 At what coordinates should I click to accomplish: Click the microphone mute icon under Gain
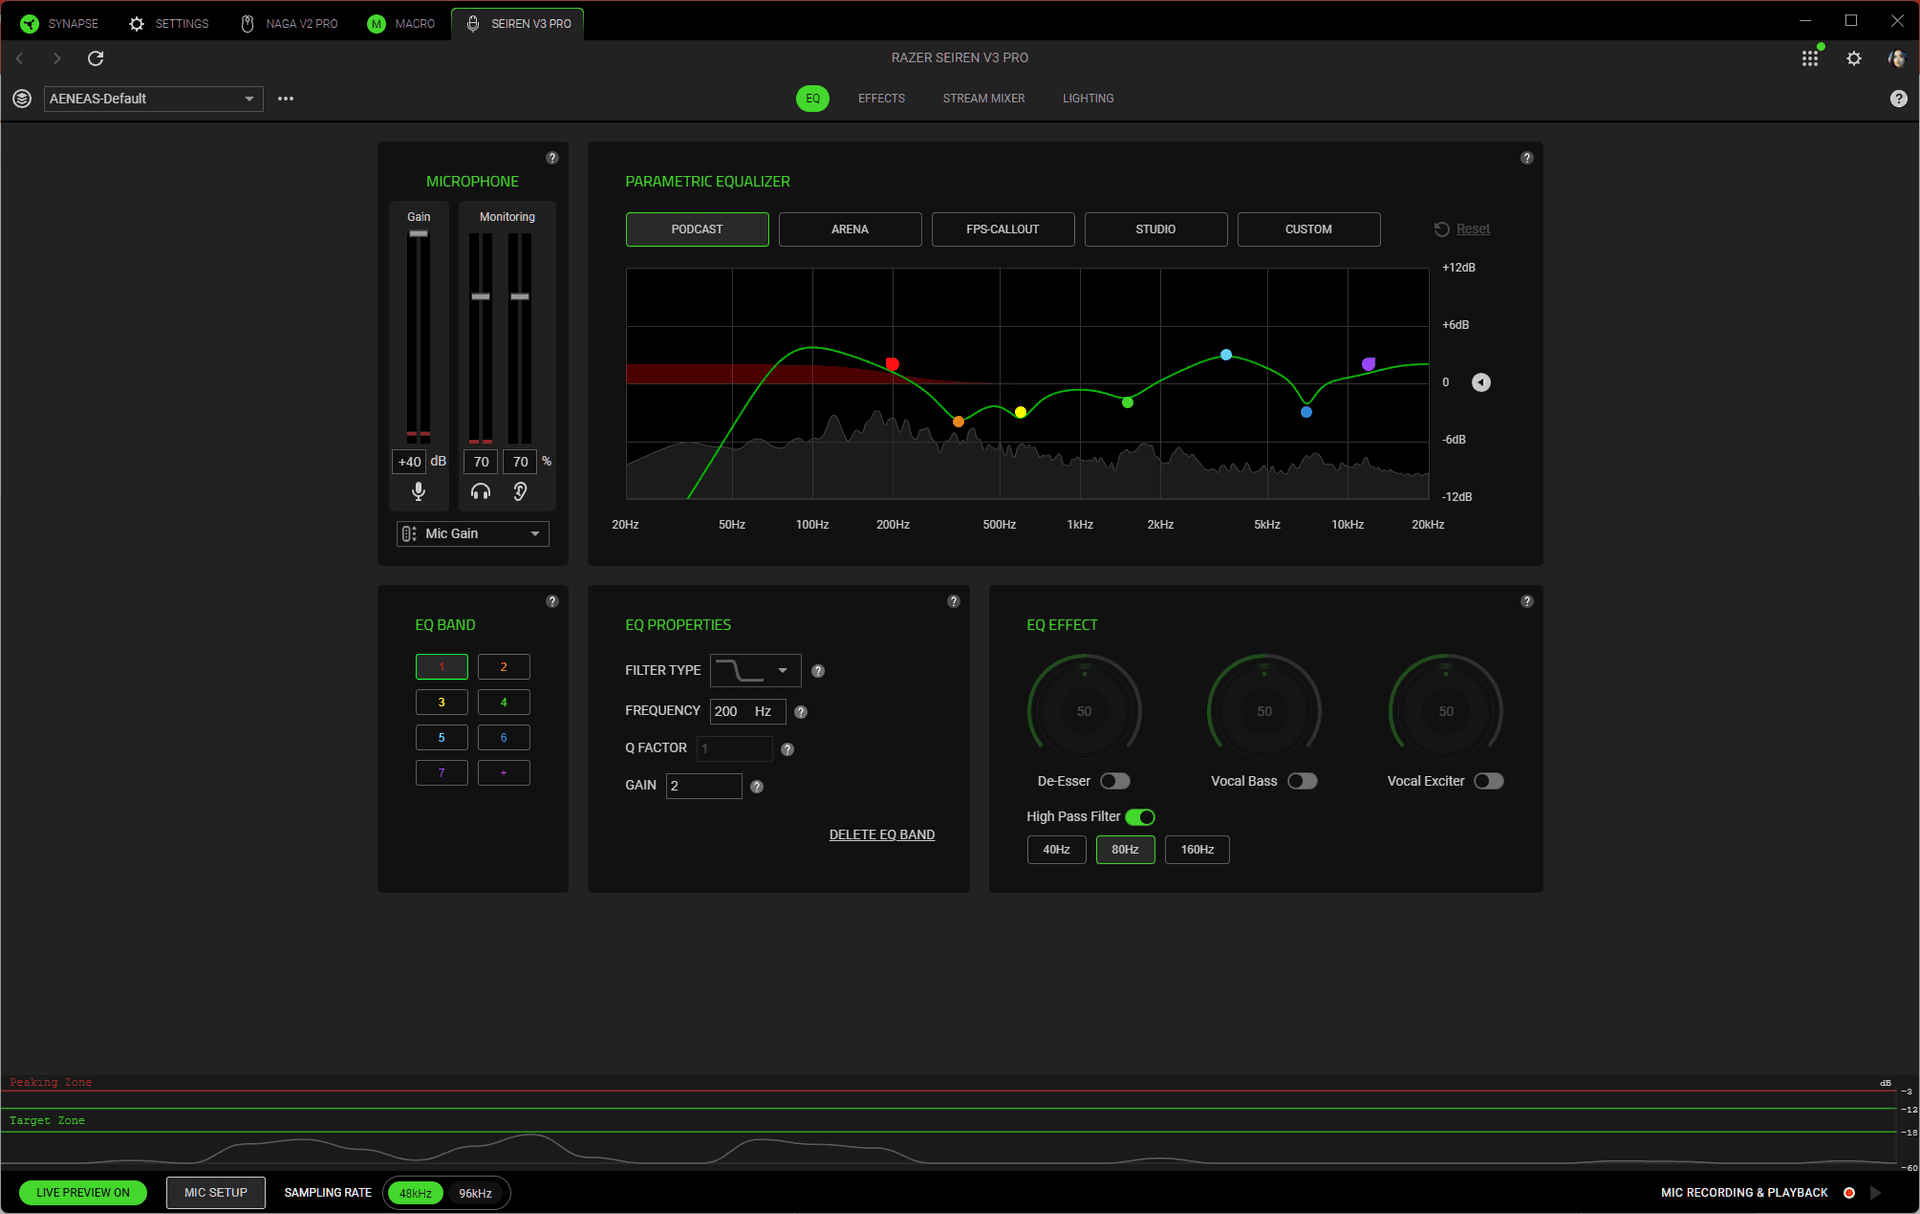coord(419,491)
